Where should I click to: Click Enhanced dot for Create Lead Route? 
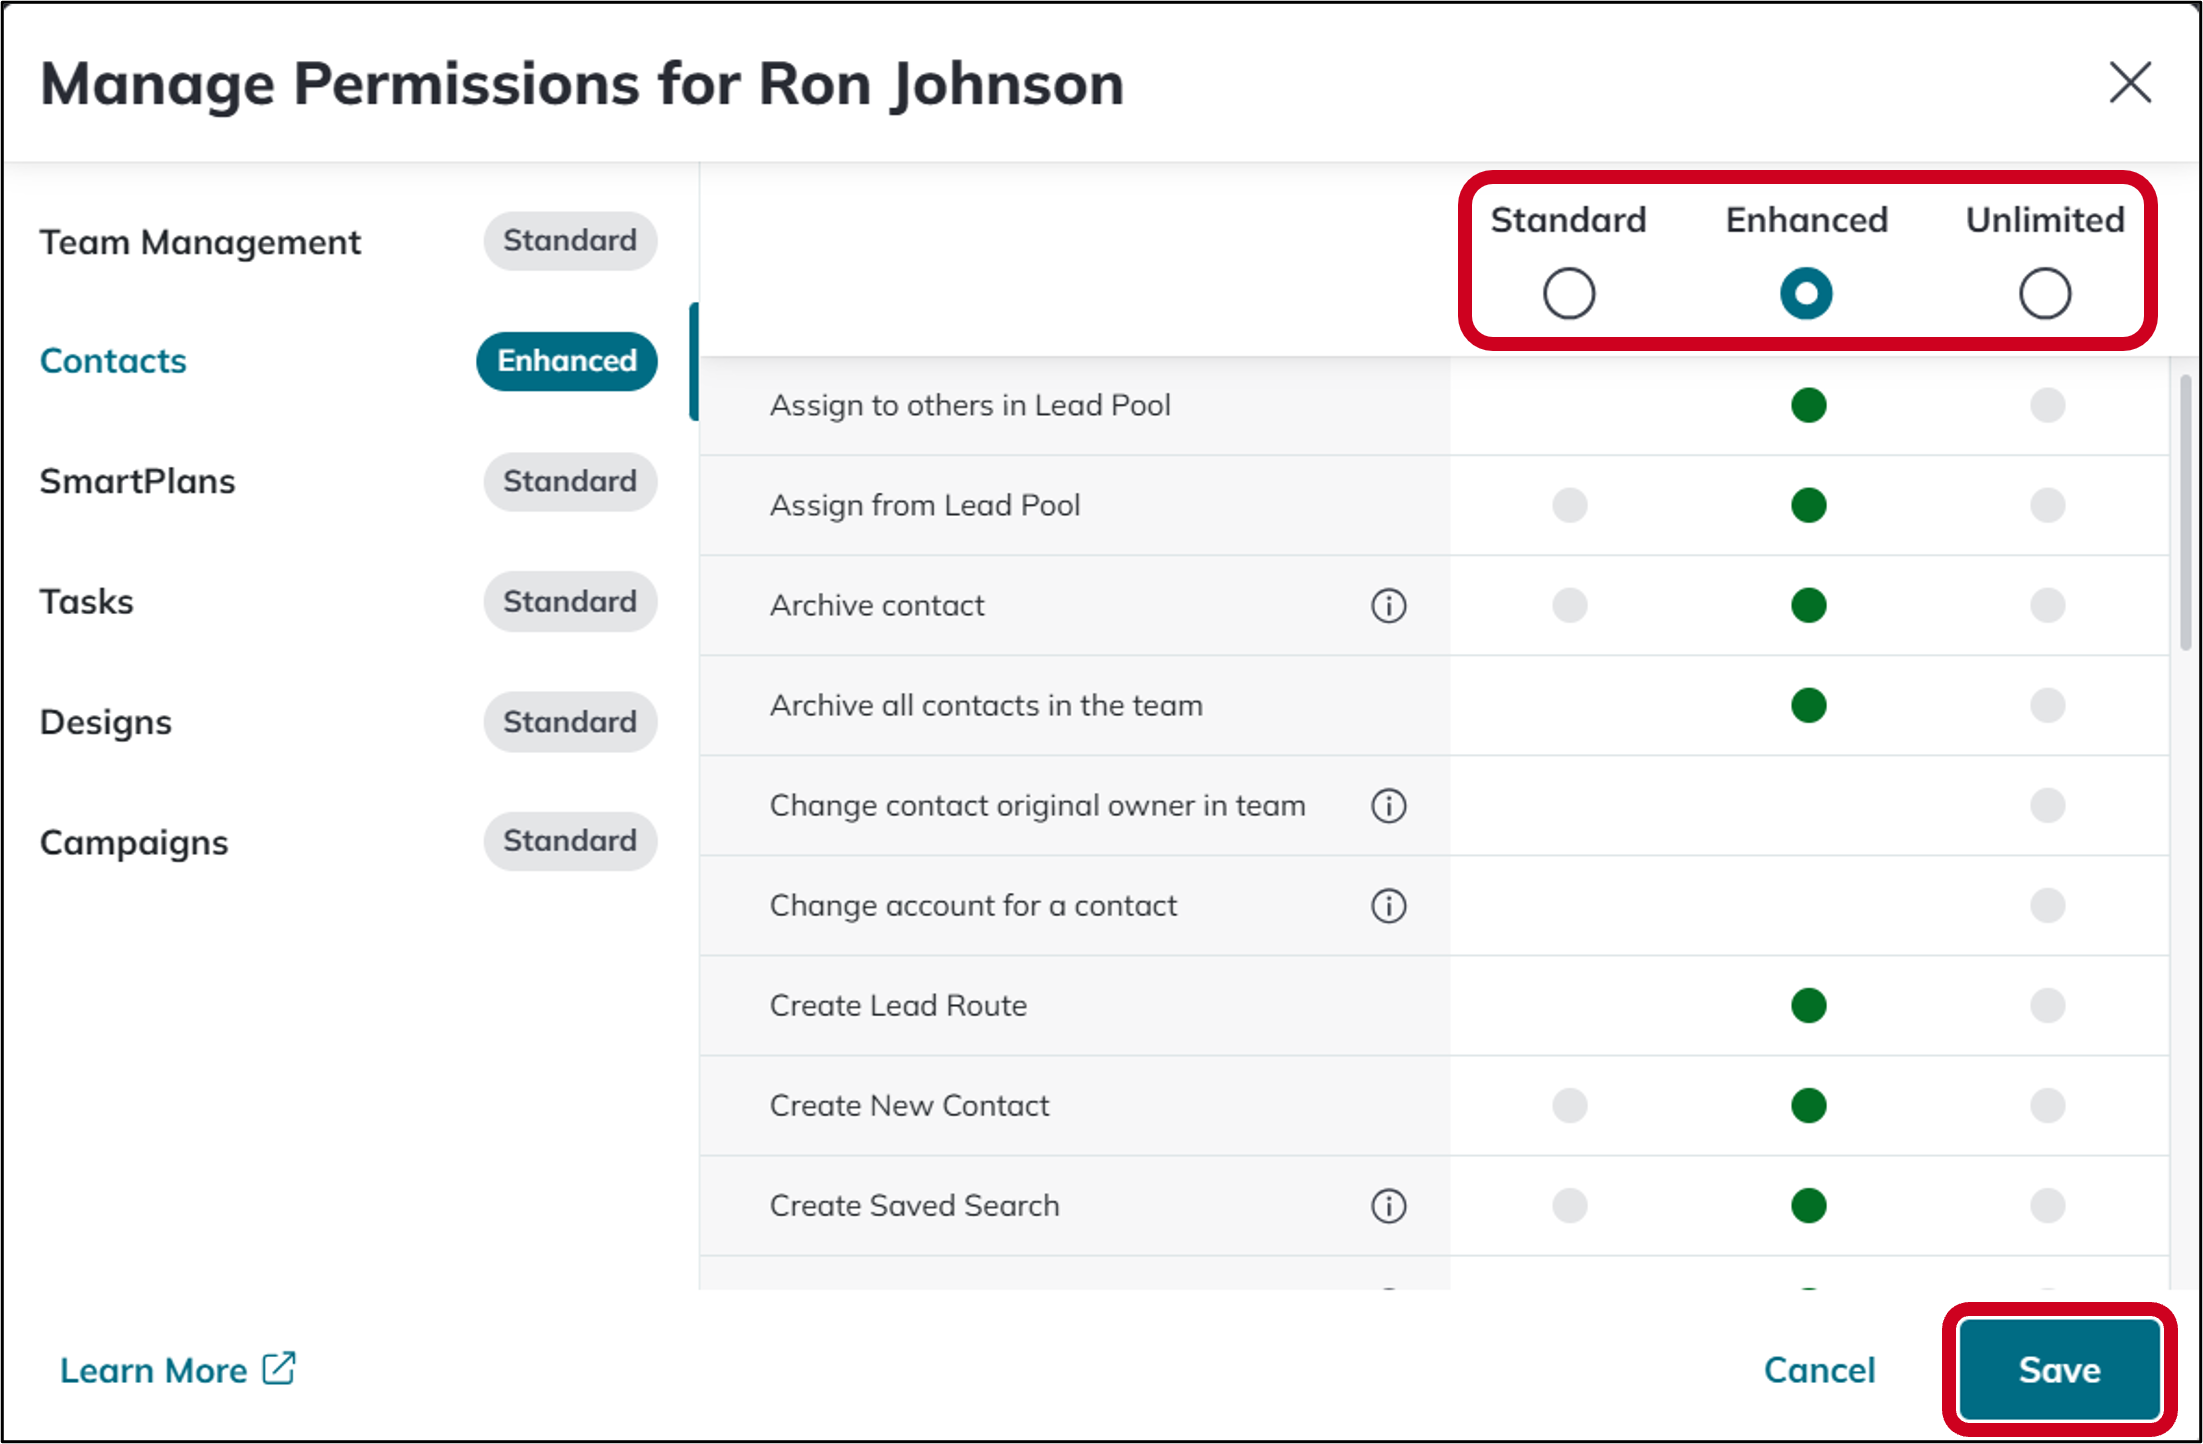[1808, 1005]
